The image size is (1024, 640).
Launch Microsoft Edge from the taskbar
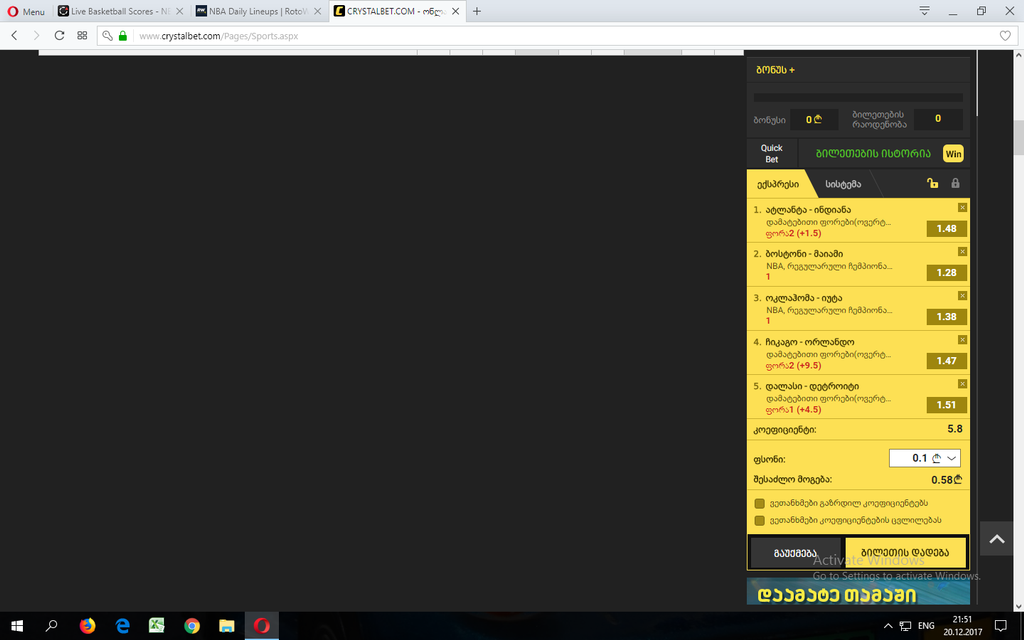point(122,626)
